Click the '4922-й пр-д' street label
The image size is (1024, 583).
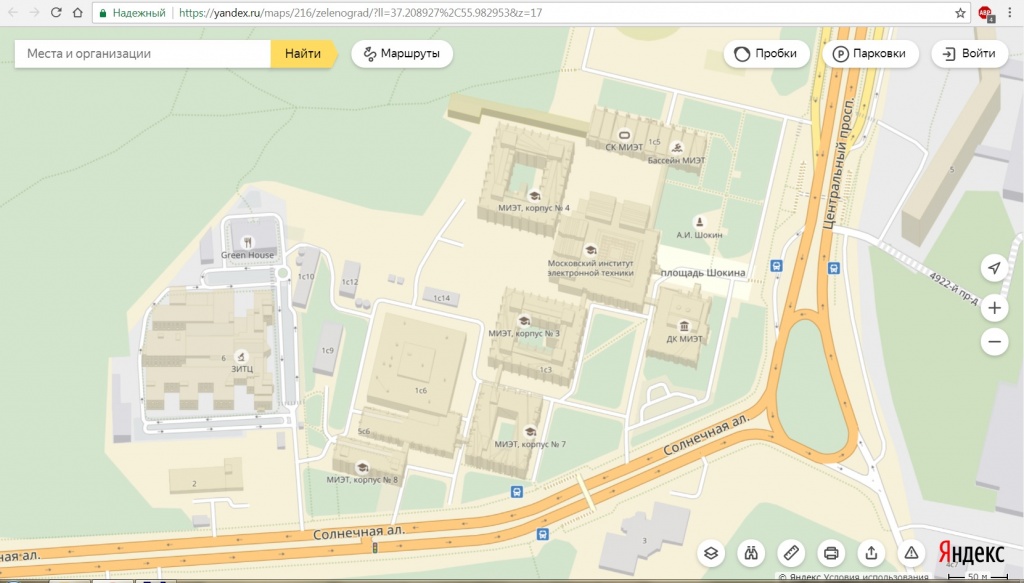pos(954,288)
